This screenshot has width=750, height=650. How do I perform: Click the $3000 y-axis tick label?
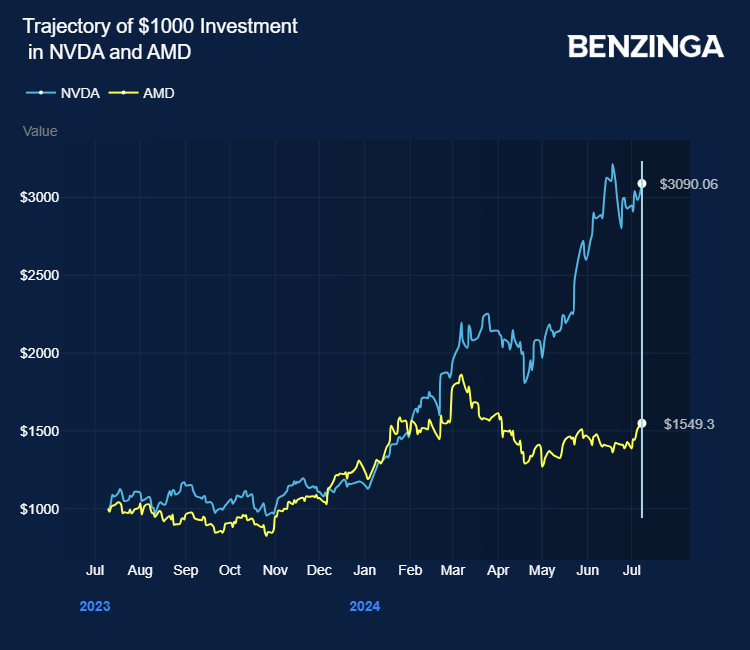click(40, 197)
